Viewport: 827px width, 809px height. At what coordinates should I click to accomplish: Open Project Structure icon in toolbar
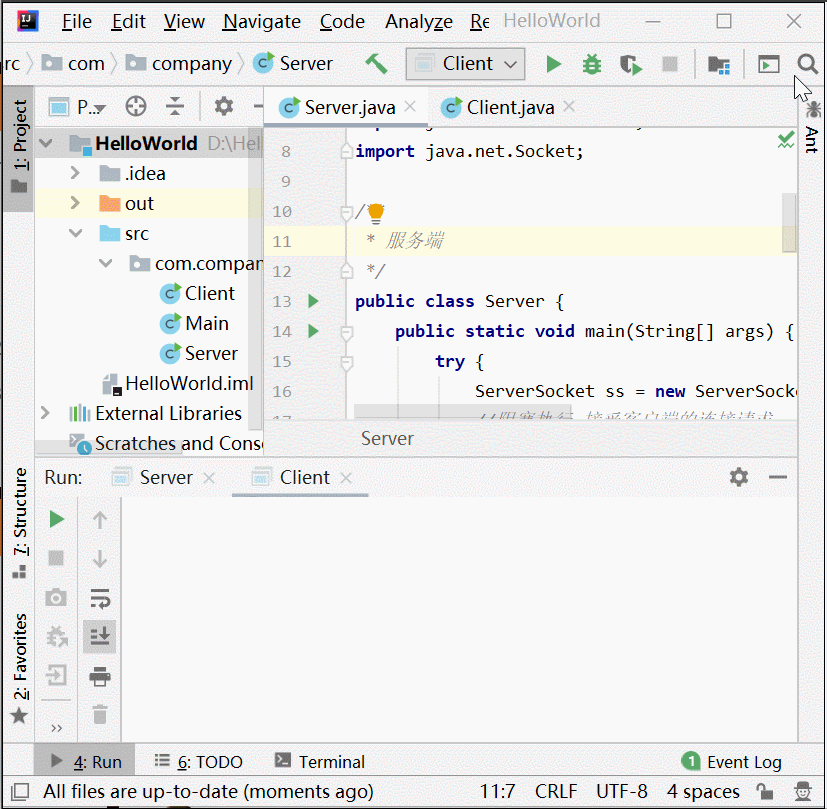coord(718,64)
